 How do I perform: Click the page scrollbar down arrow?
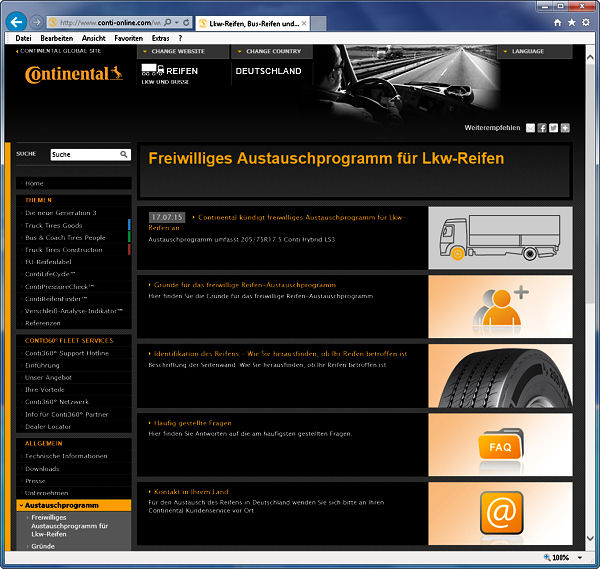(x=590, y=538)
